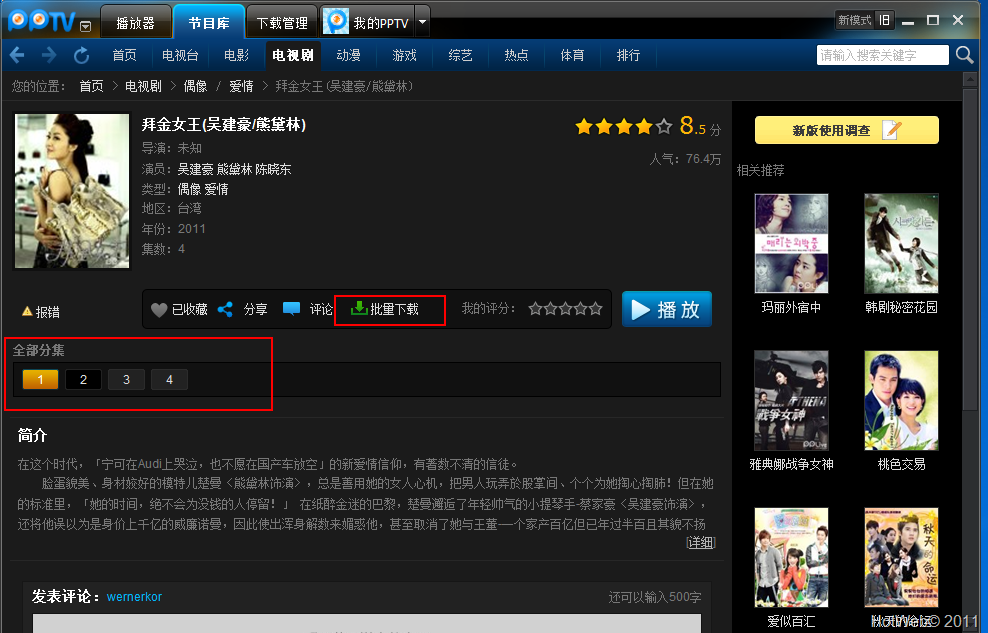Open 桃色交易 recommendation thumbnail
Viewport: 988px width, 633px height.
901,401
